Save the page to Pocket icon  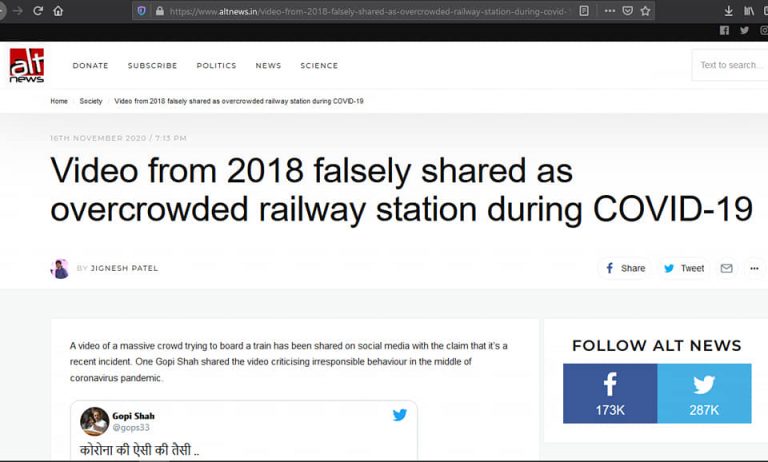coord(627,11)
